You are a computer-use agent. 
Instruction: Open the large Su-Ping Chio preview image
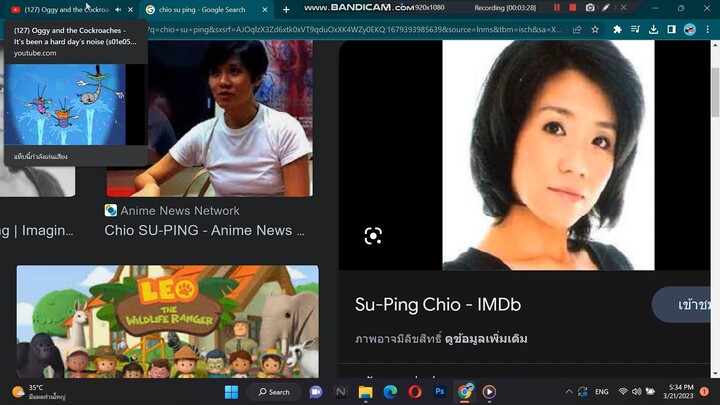point(548,155)
